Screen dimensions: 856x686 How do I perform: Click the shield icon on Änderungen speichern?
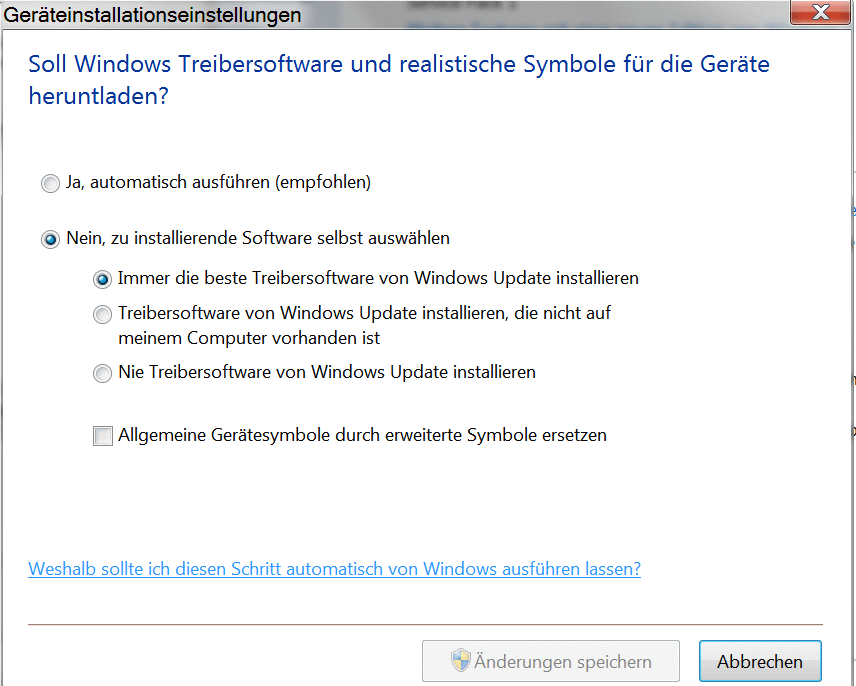click(461, 661)
